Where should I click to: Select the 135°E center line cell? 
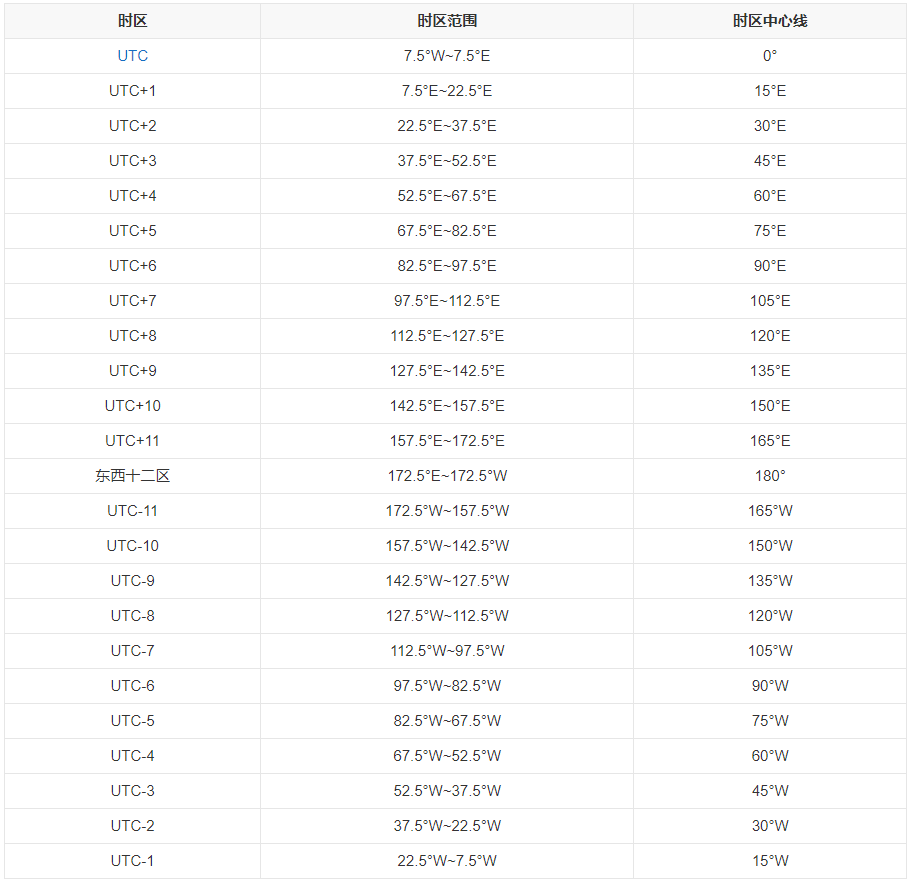770,371
